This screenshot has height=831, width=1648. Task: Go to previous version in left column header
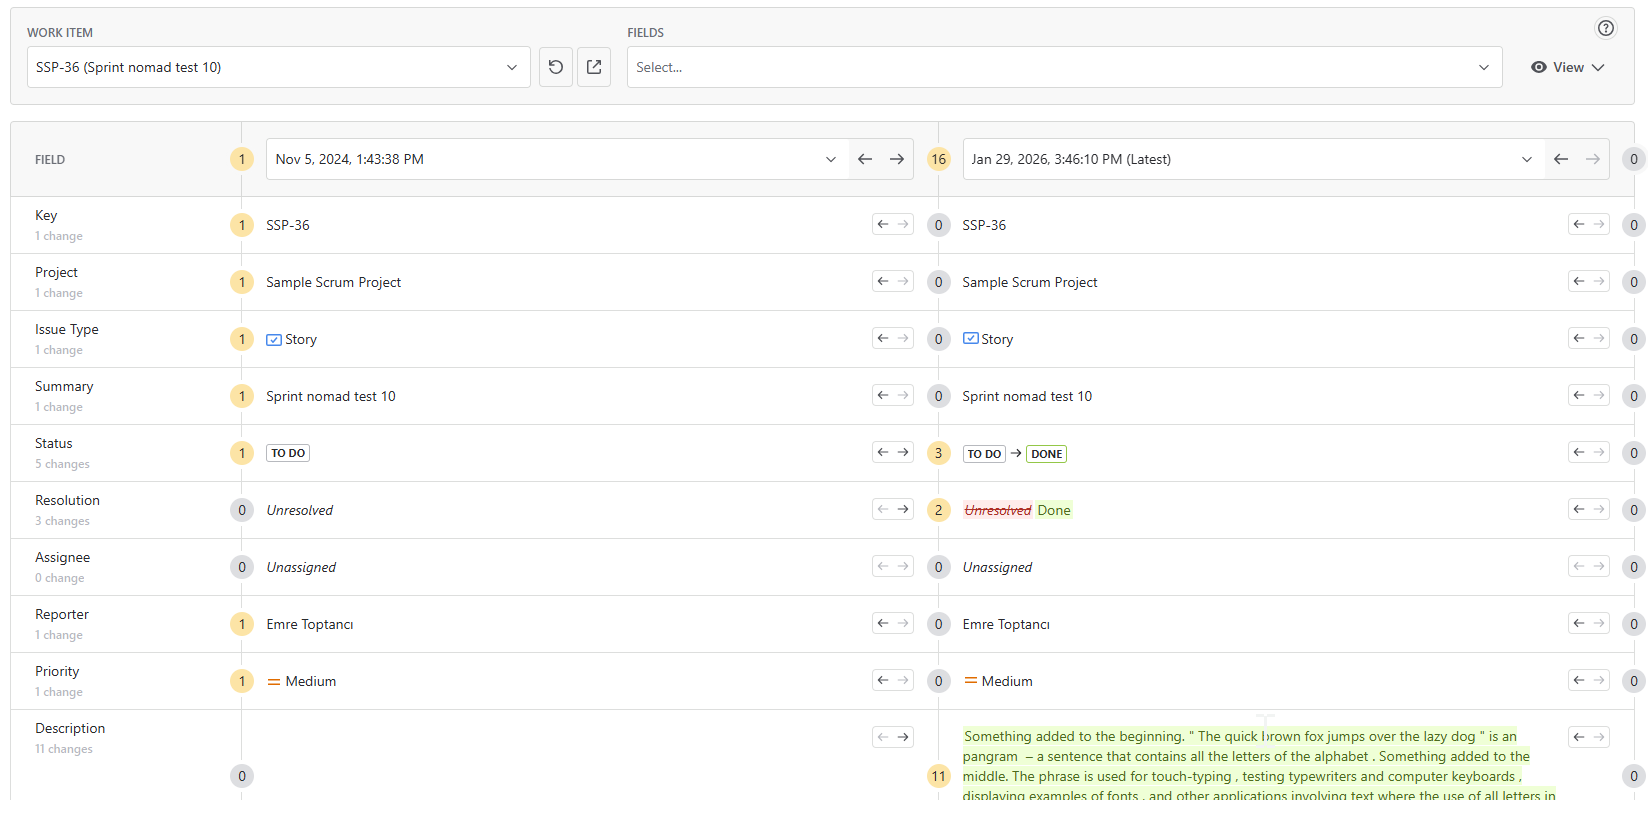pyautogui.click(x=865, y=159)
